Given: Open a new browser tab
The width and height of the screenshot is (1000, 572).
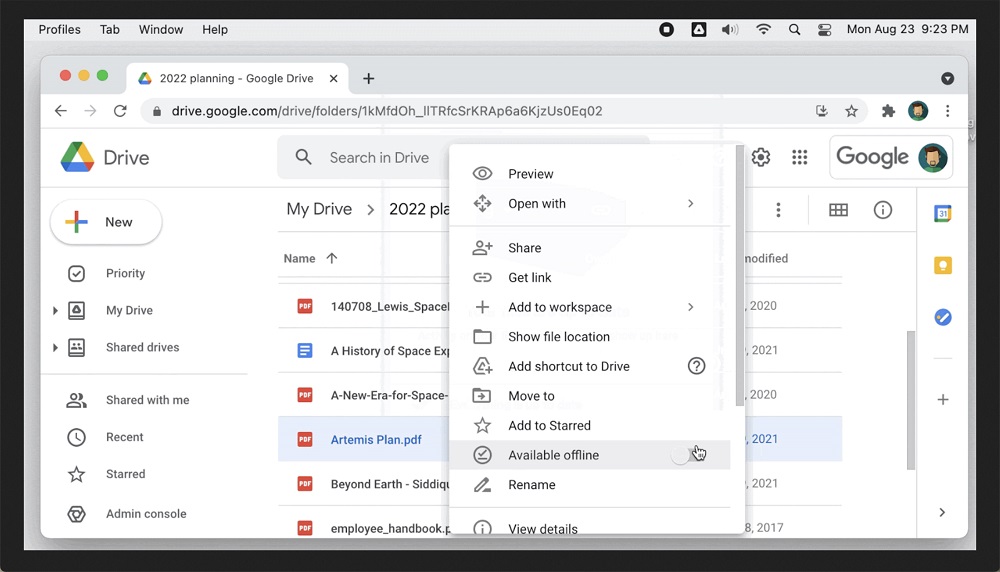Looking at the screenshot, I should coord(368,78).
